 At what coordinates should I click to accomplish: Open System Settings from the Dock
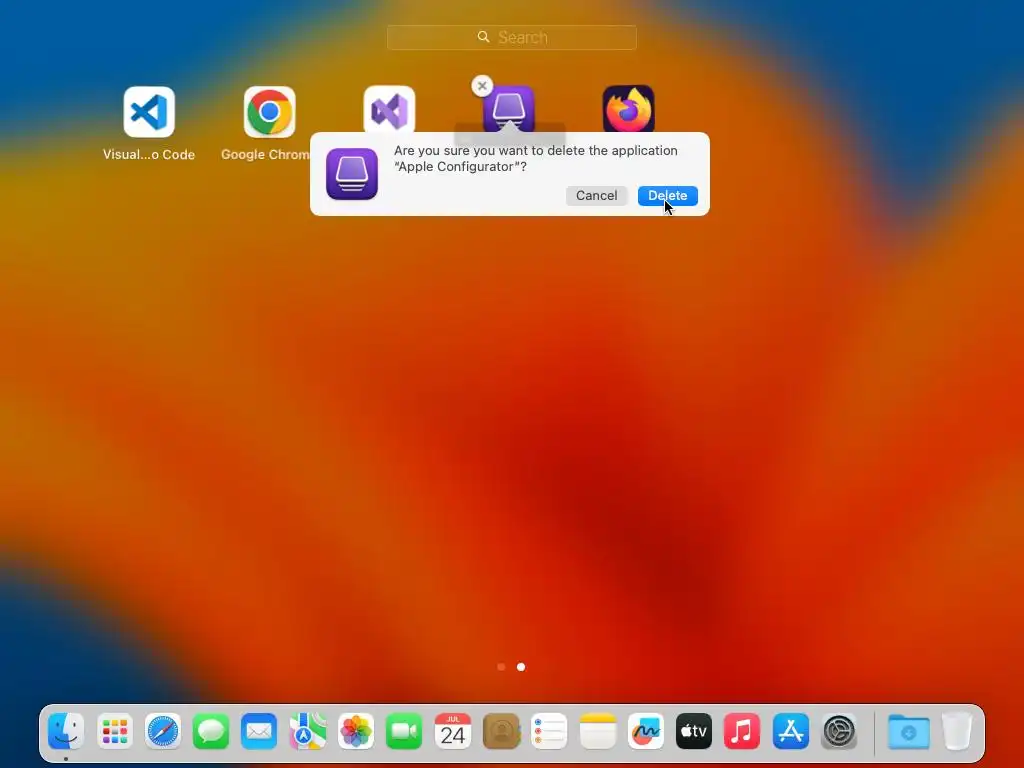tap(839, 731)
